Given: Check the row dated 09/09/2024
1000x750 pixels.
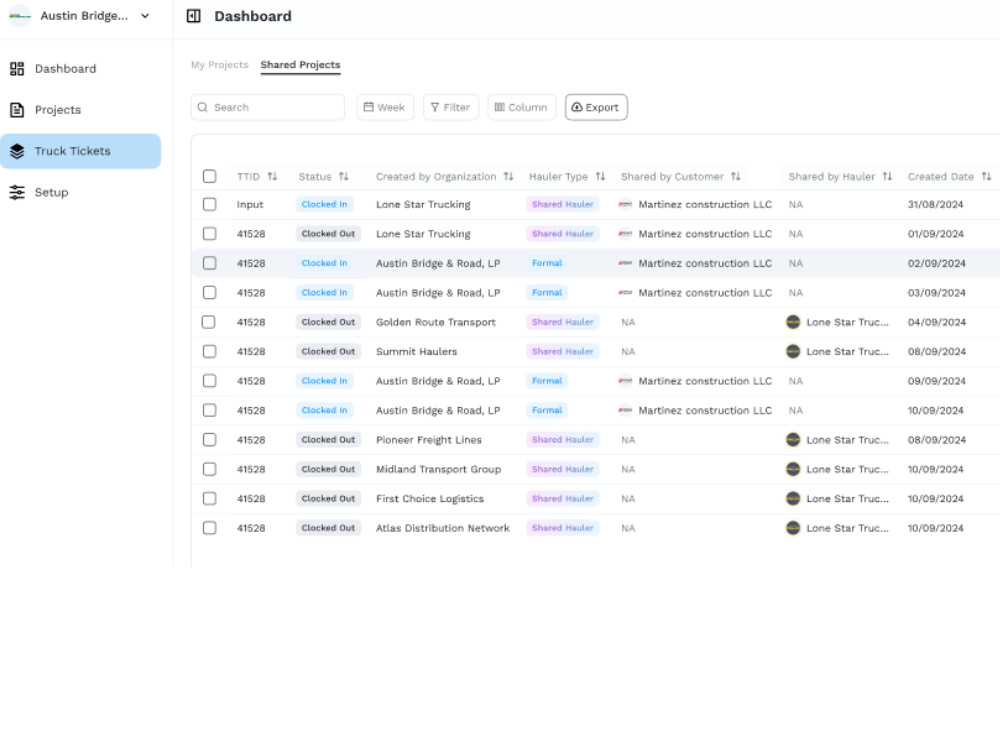Looking at the screenshot, I should (x=209, y=381).
